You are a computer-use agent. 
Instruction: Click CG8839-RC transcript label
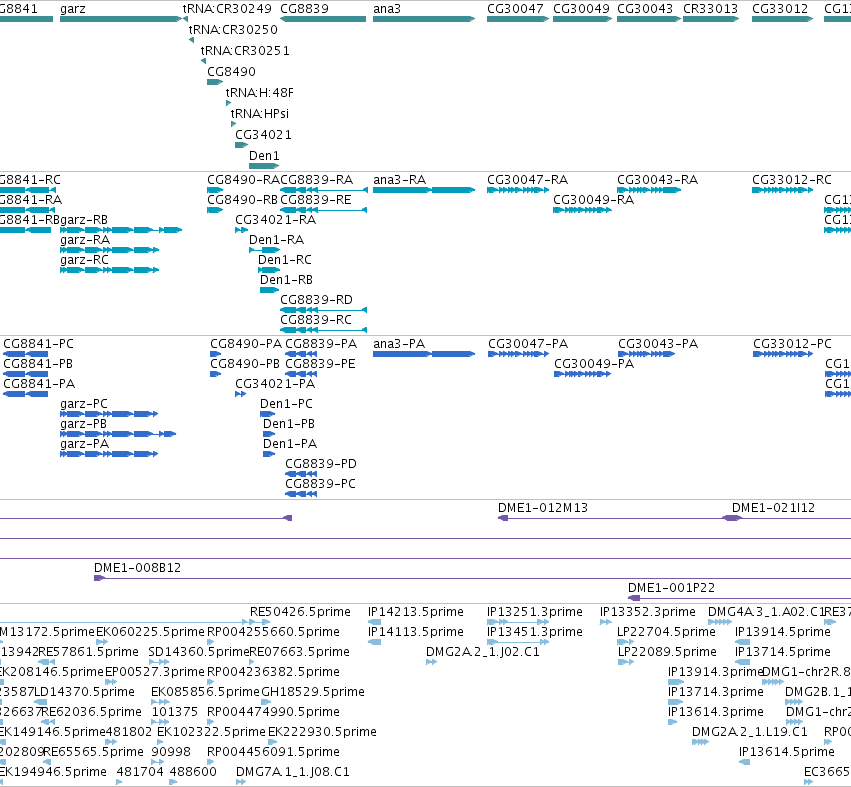[x=316, y=320]
